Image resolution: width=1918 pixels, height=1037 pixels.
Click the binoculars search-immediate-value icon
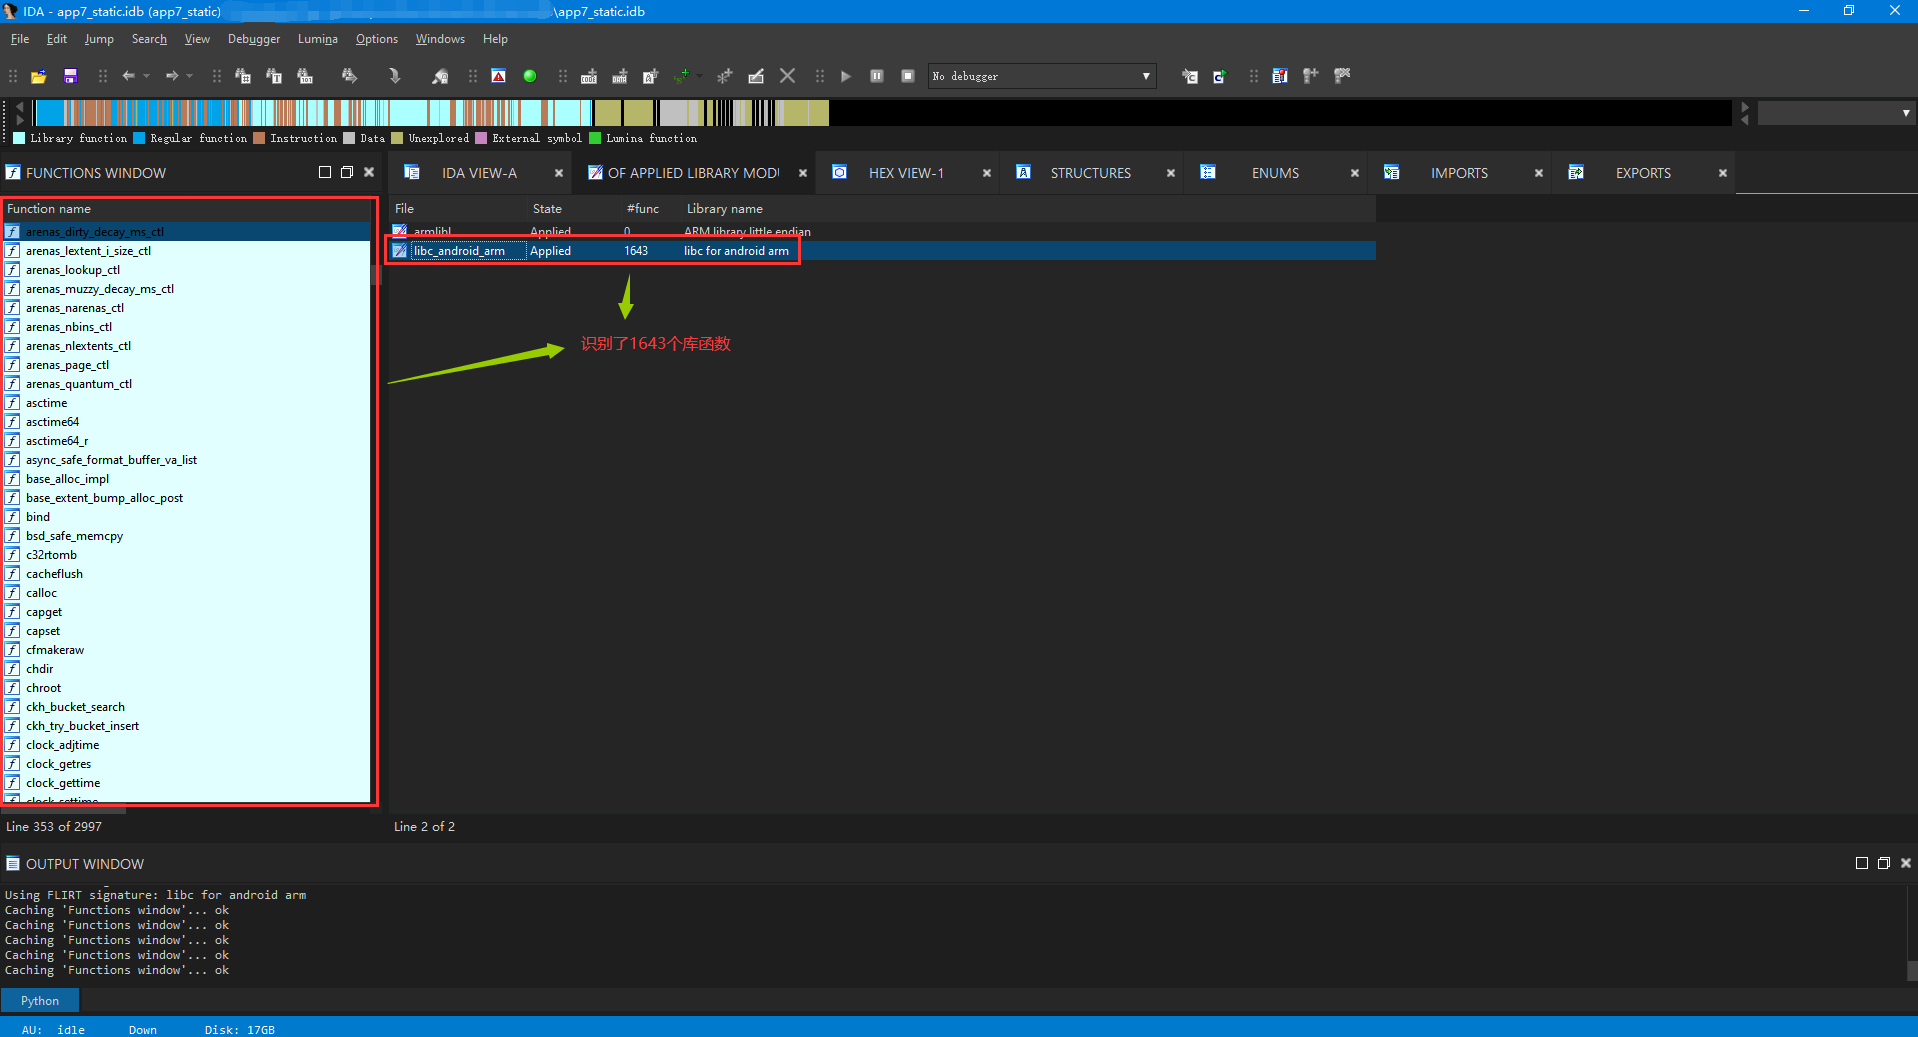243,76
